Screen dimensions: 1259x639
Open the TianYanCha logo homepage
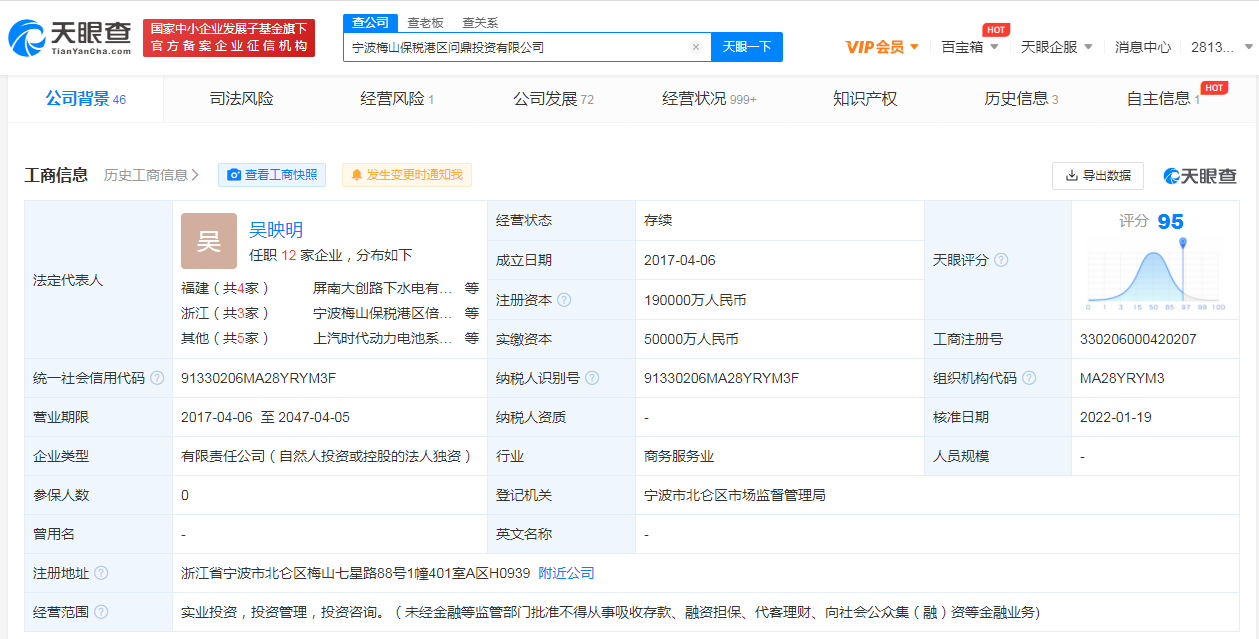pyautogui.click(x=69, y=38)
